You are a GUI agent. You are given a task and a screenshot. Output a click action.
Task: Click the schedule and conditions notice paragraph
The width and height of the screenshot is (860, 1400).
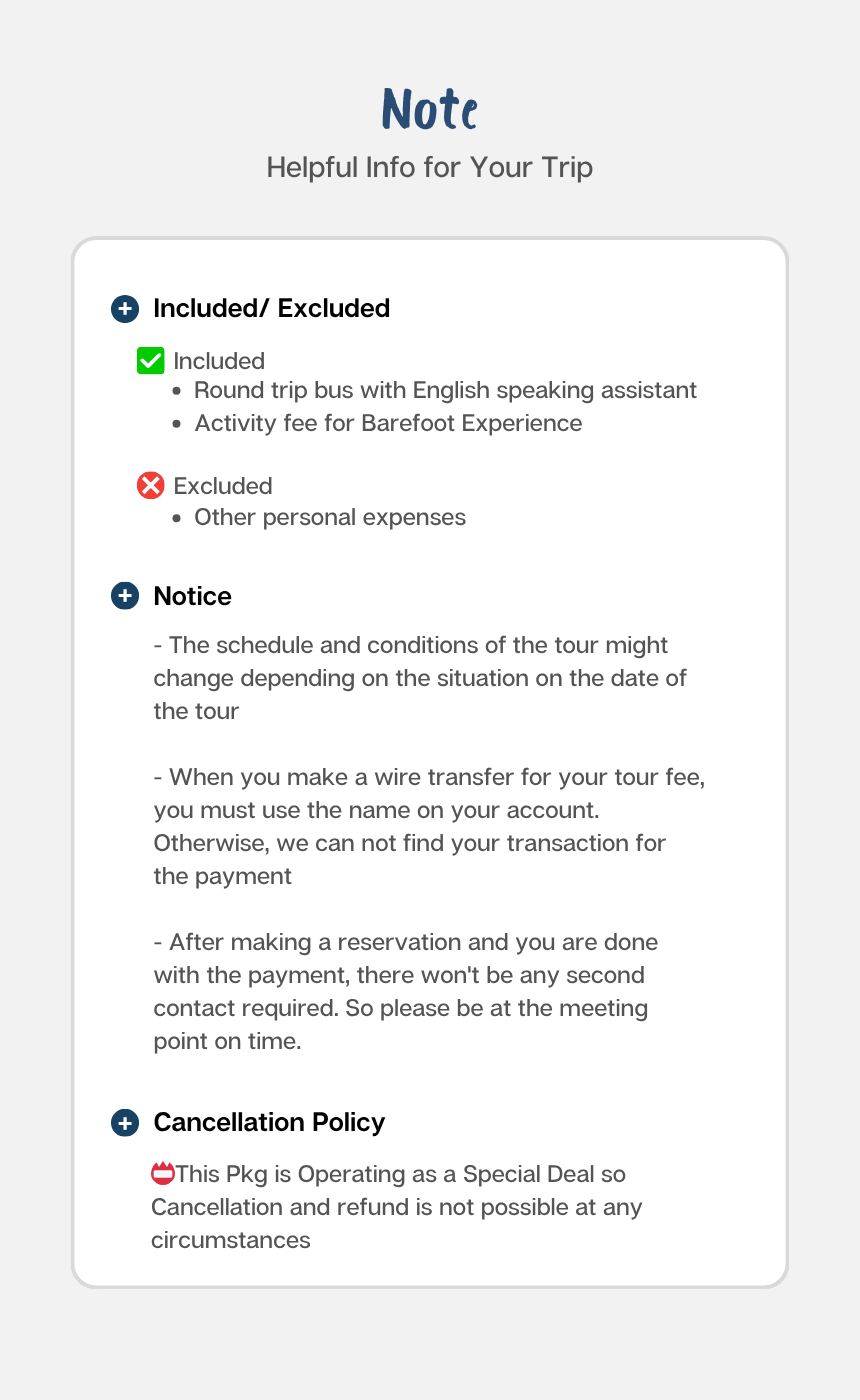pos(420,678)
